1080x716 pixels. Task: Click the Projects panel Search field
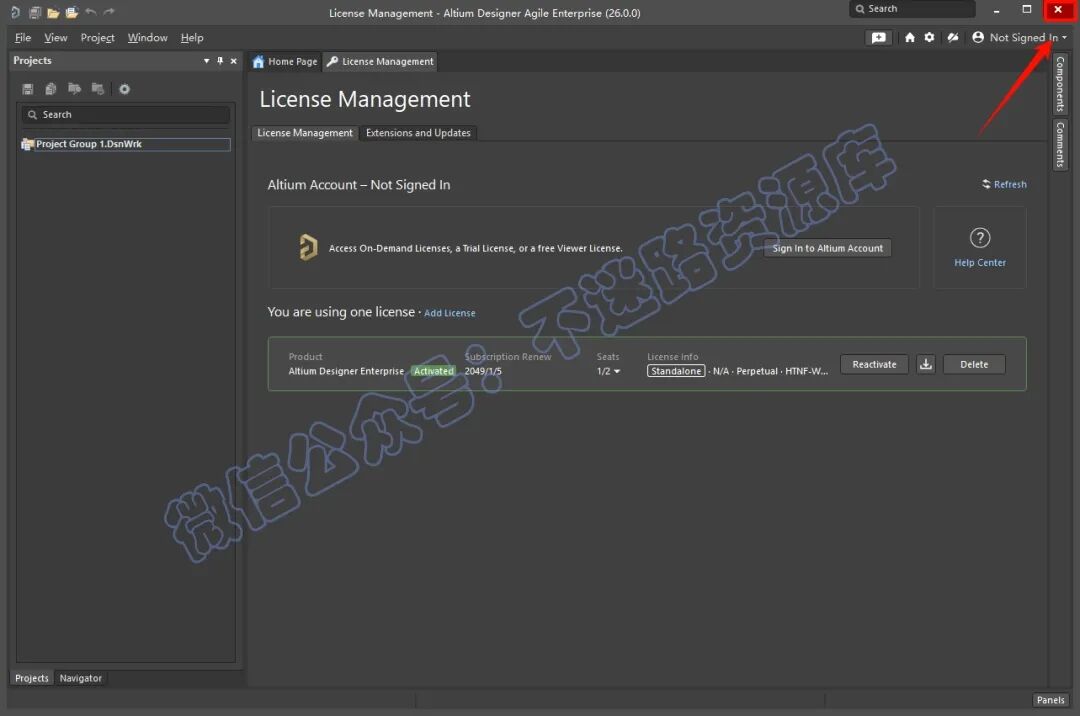(x=126, y=114)
